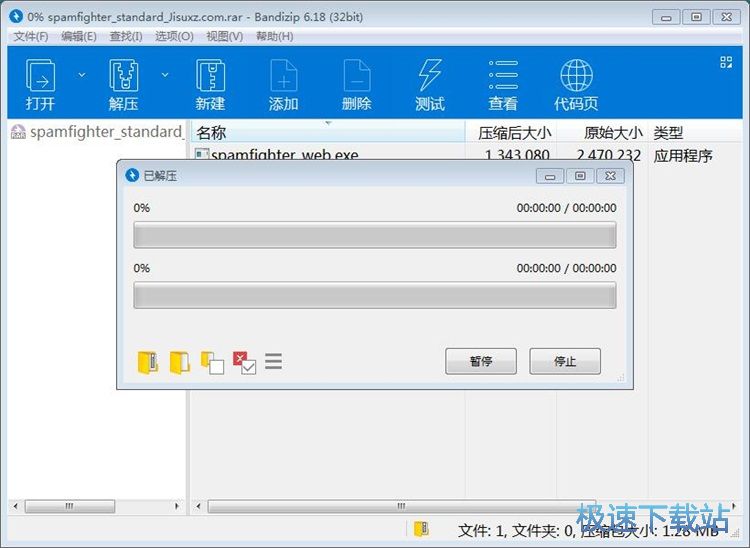Maximize the 已解压 dialog
Screen dimensions: 750x548
580,176
